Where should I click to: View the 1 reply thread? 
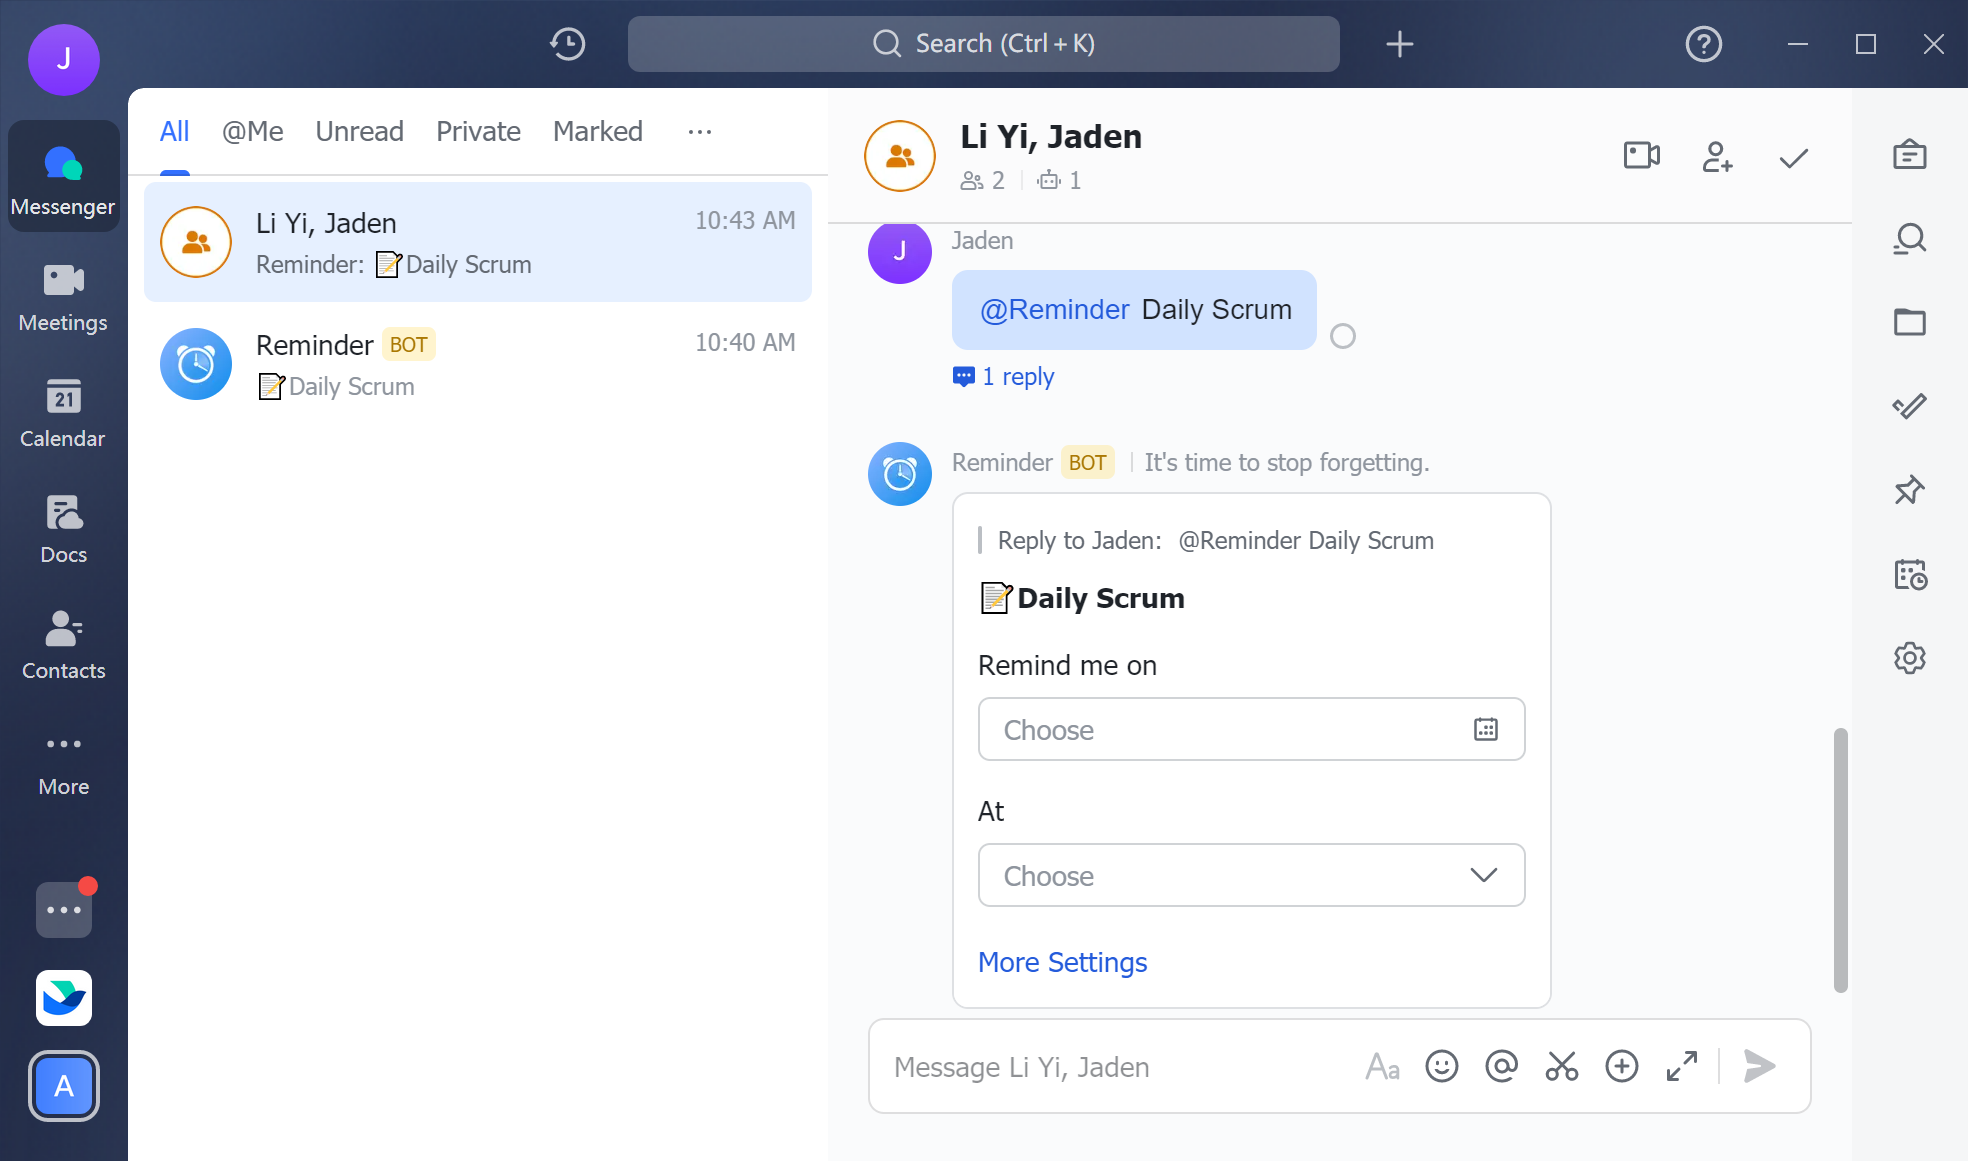pos(1003,376)
